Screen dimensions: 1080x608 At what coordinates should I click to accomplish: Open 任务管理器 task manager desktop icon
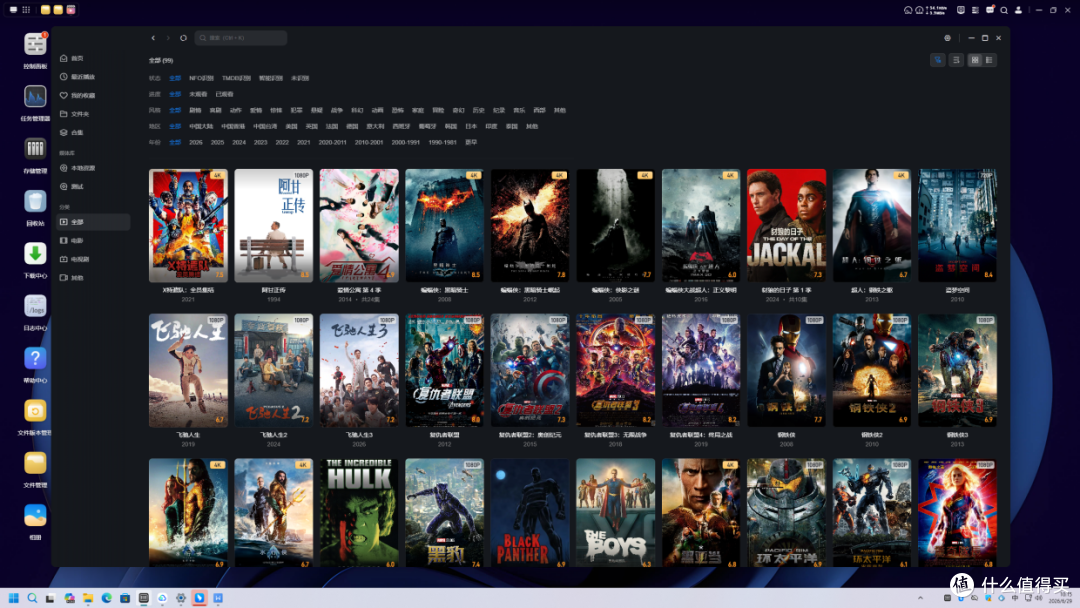click(x=35, y=102)
